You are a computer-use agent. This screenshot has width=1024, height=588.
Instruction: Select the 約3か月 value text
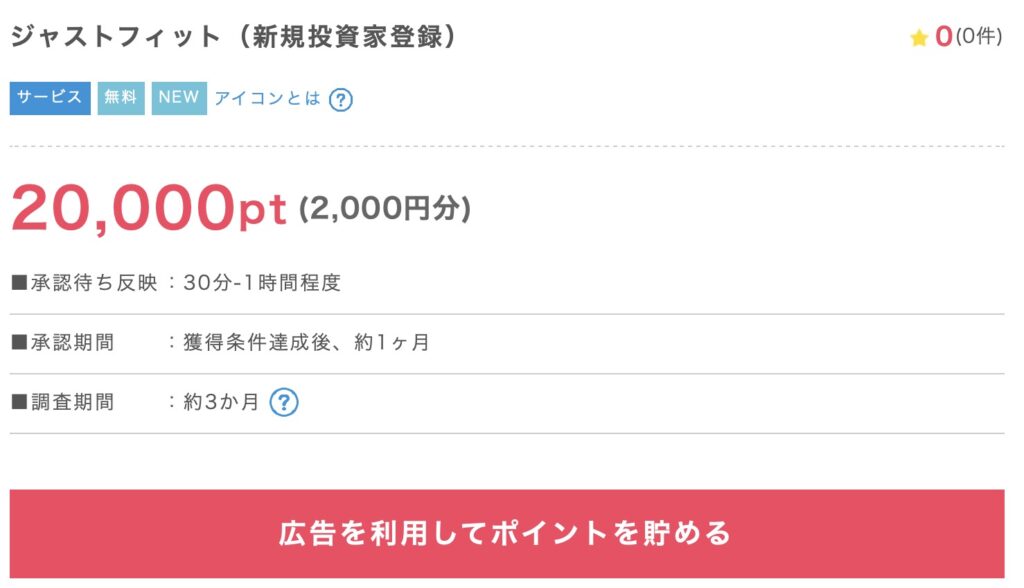point(221,402)
